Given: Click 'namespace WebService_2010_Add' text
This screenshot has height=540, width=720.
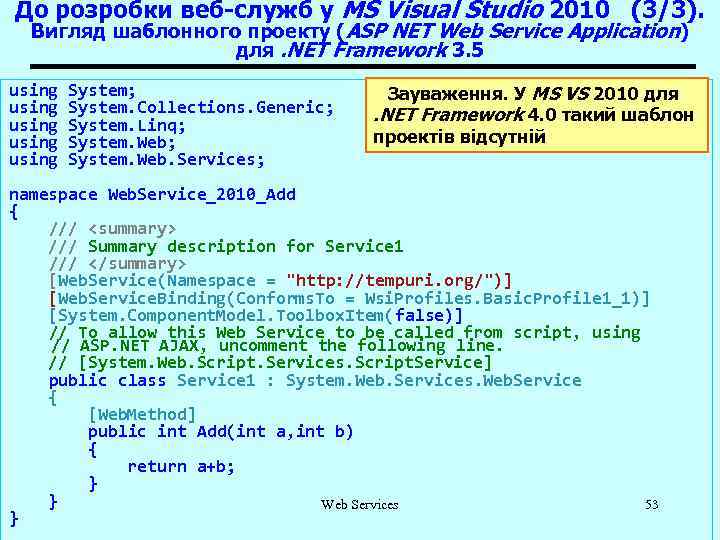Looking at the screenshot, I should [152, 194].
